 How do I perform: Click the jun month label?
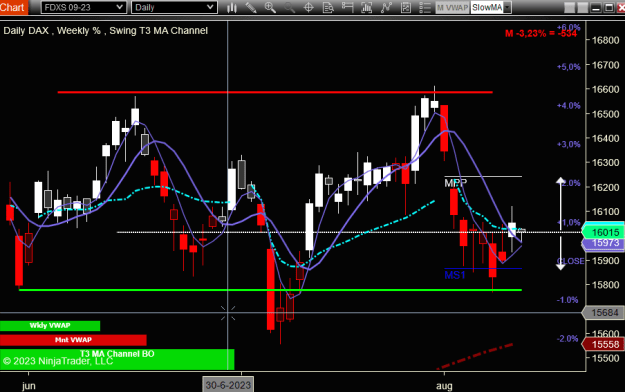(29, 386)
